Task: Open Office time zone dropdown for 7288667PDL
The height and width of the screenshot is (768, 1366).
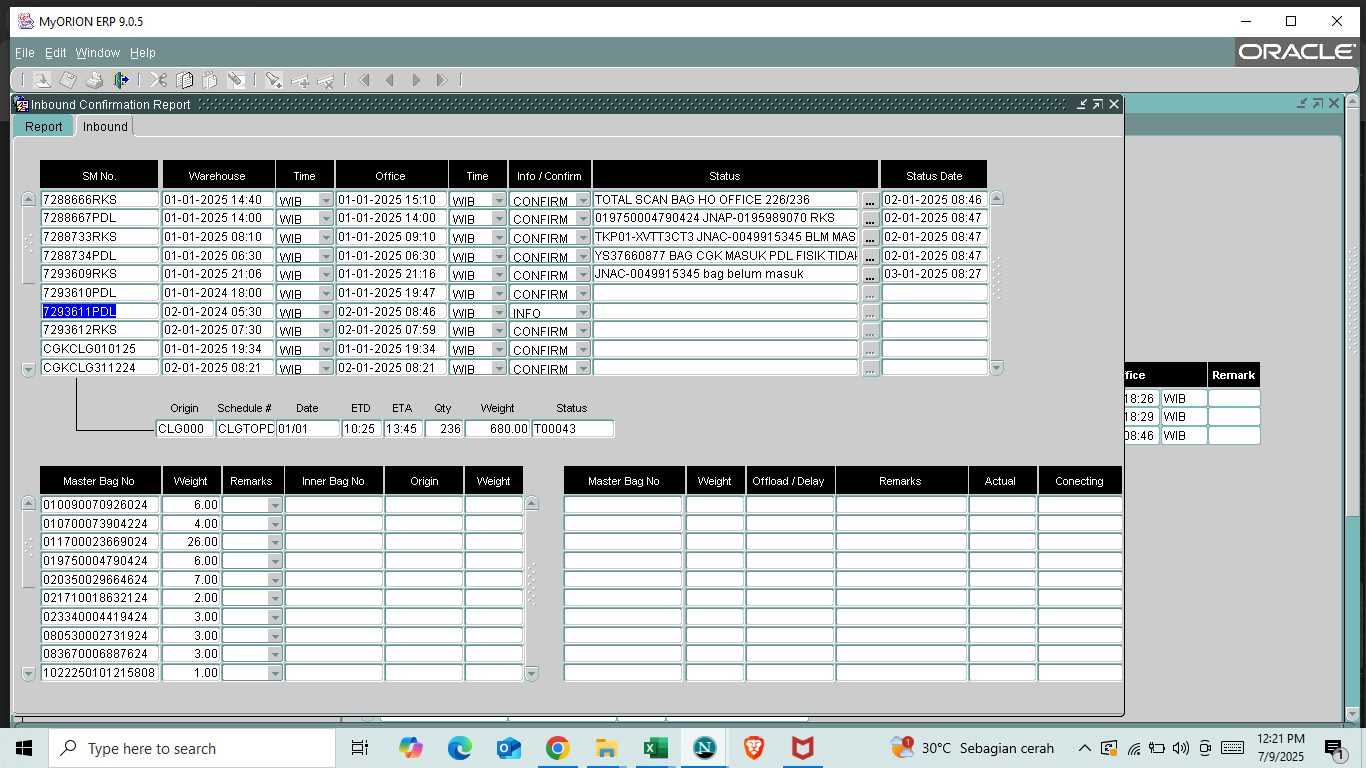Action: tap(498, 218)
